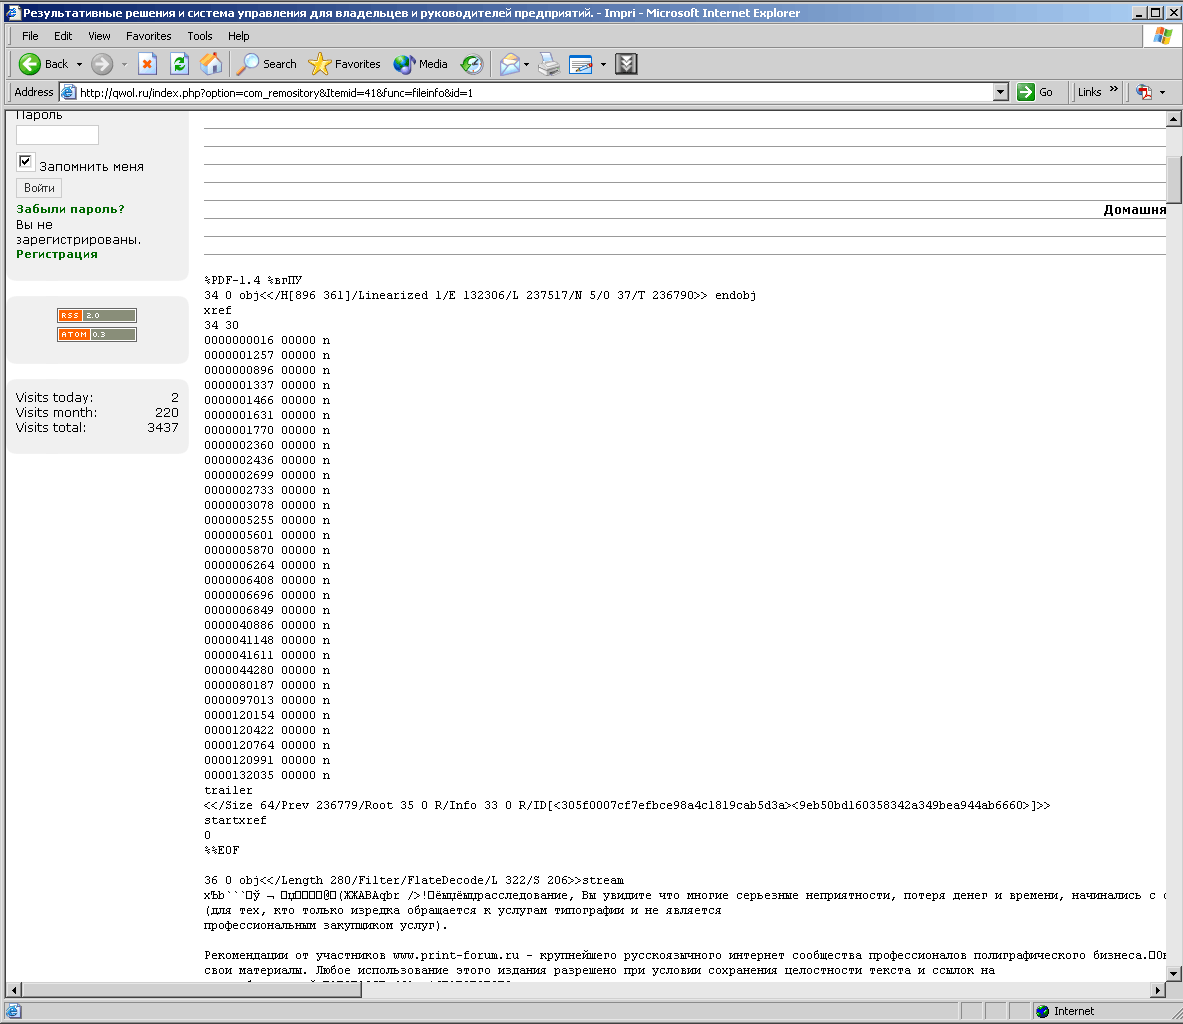Click the ATOM 0.3 feed badge
Viewport: 1183px width, 1024px height.
pos(97,334)
